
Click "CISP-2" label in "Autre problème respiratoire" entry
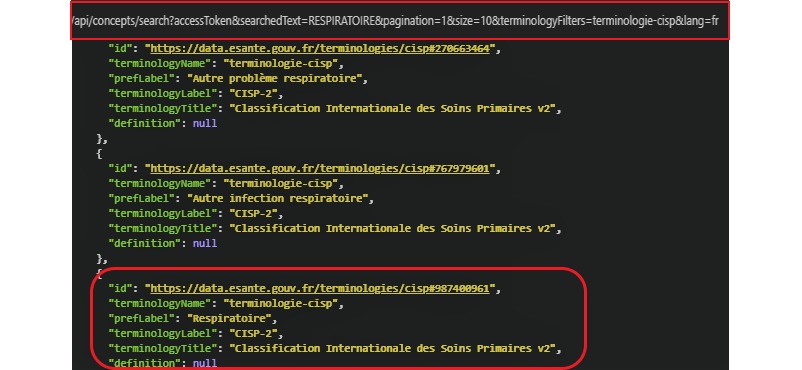tap(255, 94)
